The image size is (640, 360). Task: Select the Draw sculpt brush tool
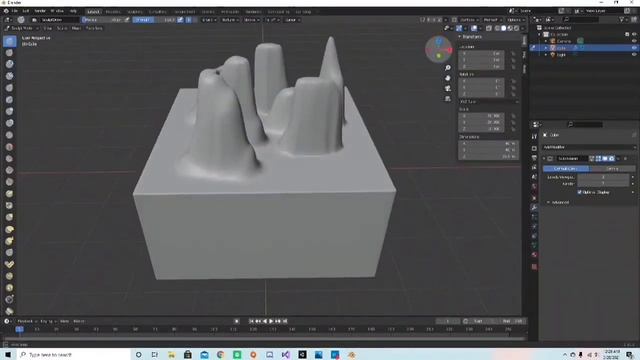pyautogui.click(x=10, y=41)
